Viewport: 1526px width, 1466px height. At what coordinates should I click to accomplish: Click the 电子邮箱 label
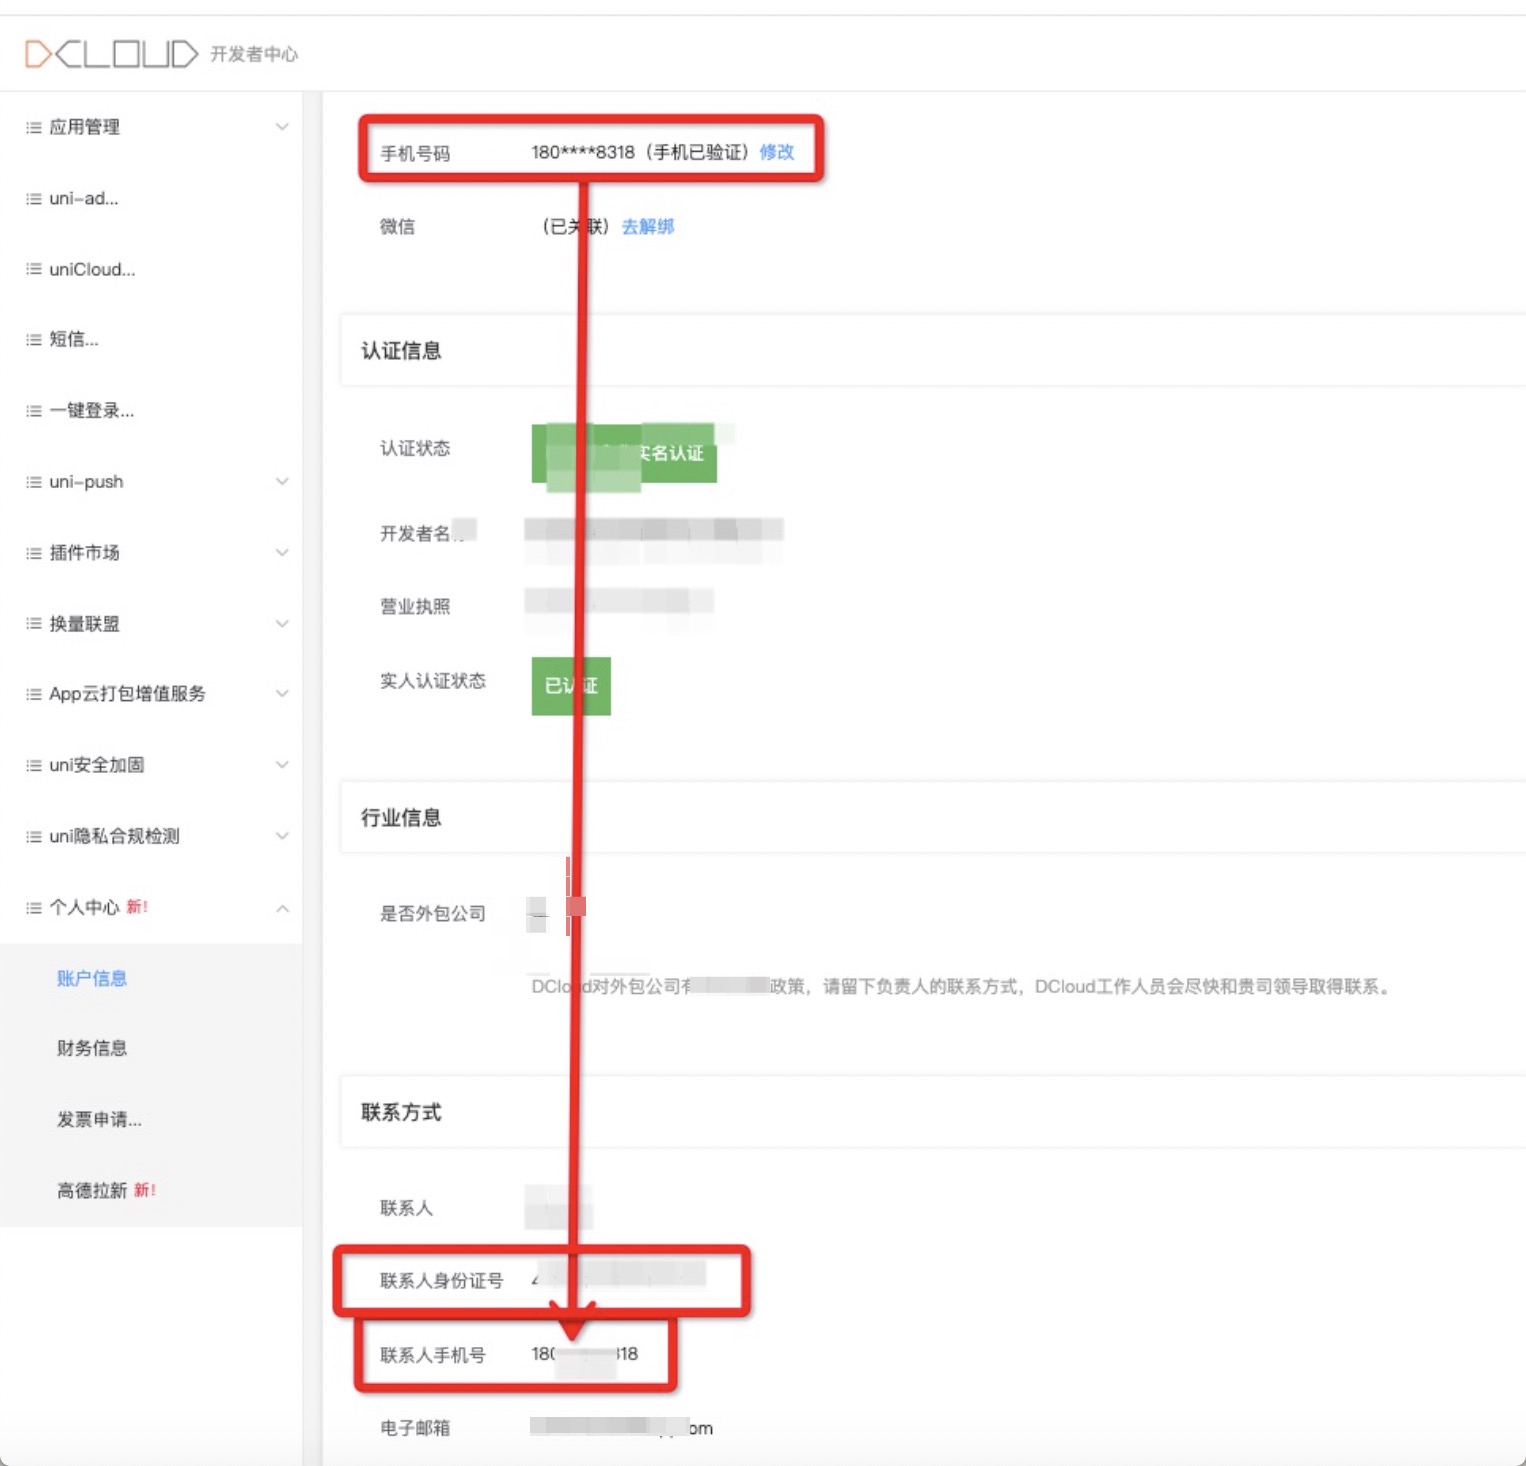point(415,1428)
